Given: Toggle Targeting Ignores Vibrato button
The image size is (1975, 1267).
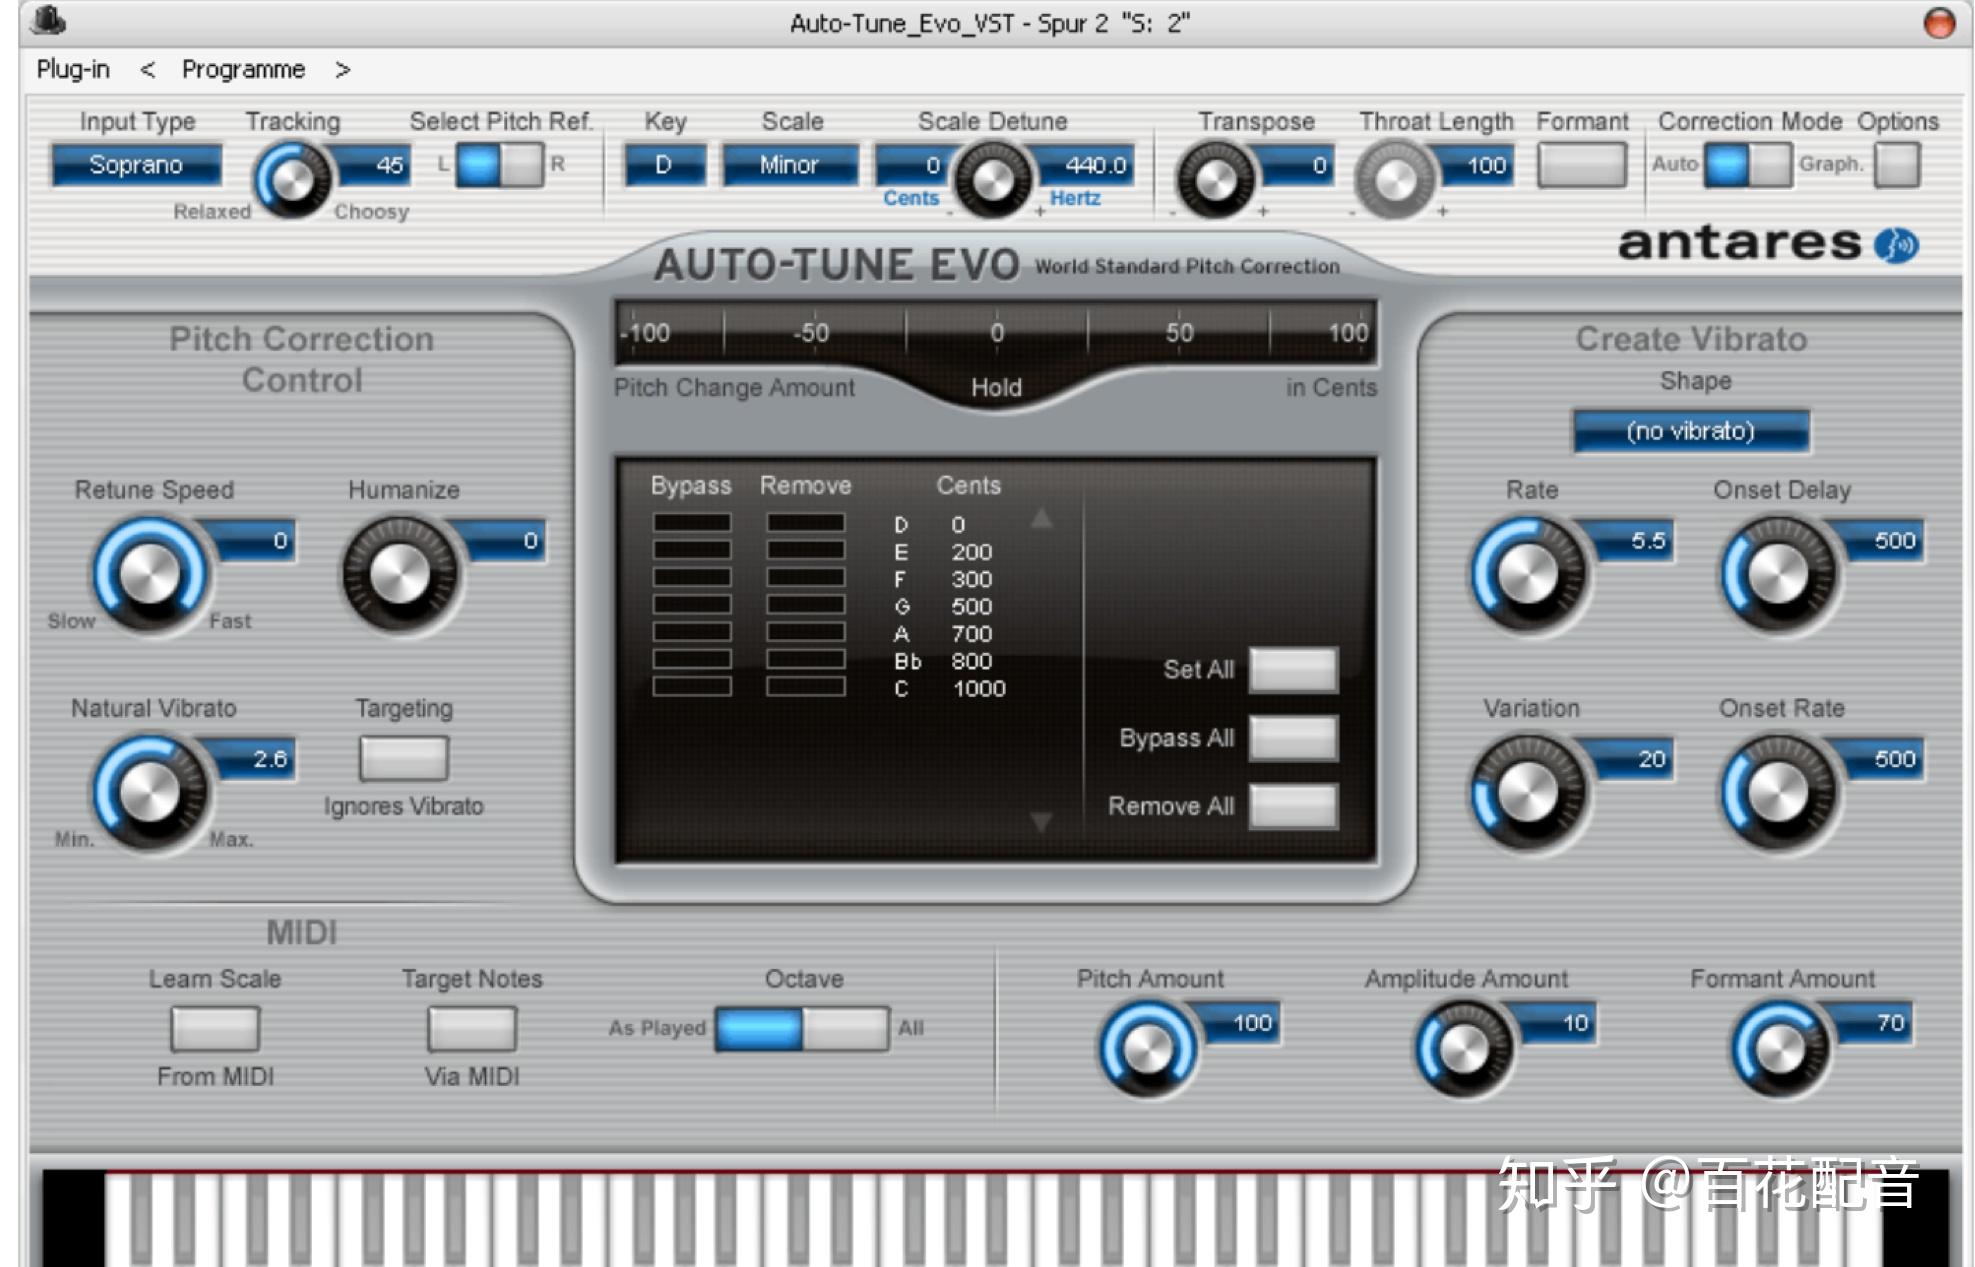Looking at the screenshot, I should coord(404,758).
